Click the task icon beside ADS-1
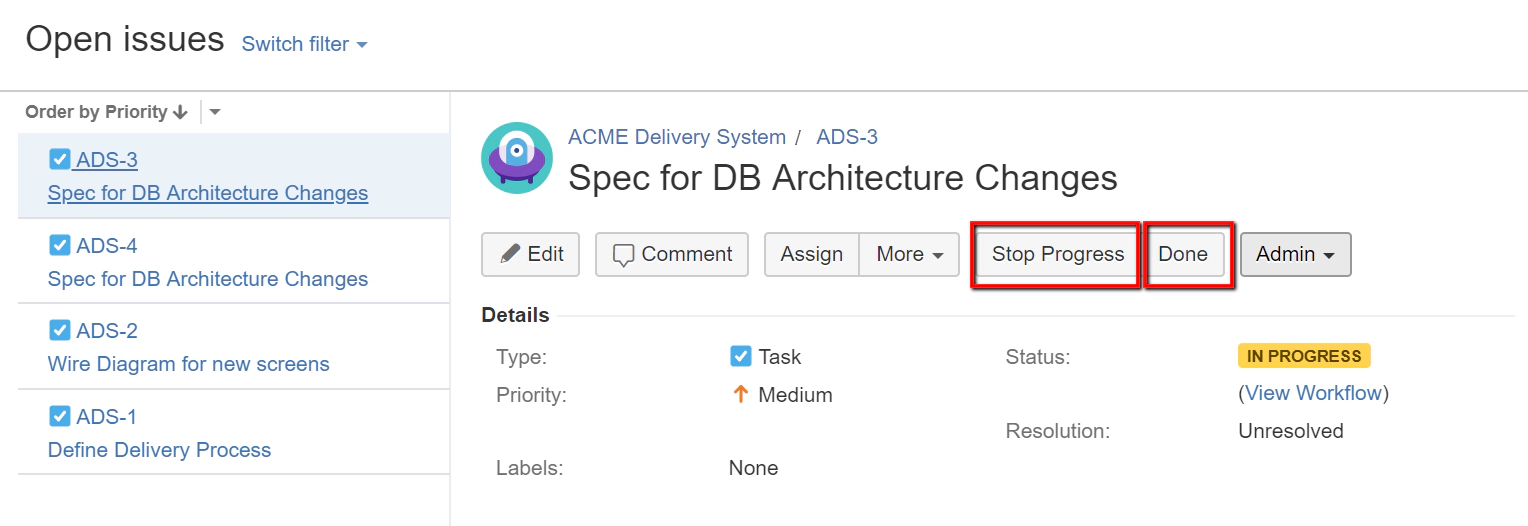 (x=60, y=417)
